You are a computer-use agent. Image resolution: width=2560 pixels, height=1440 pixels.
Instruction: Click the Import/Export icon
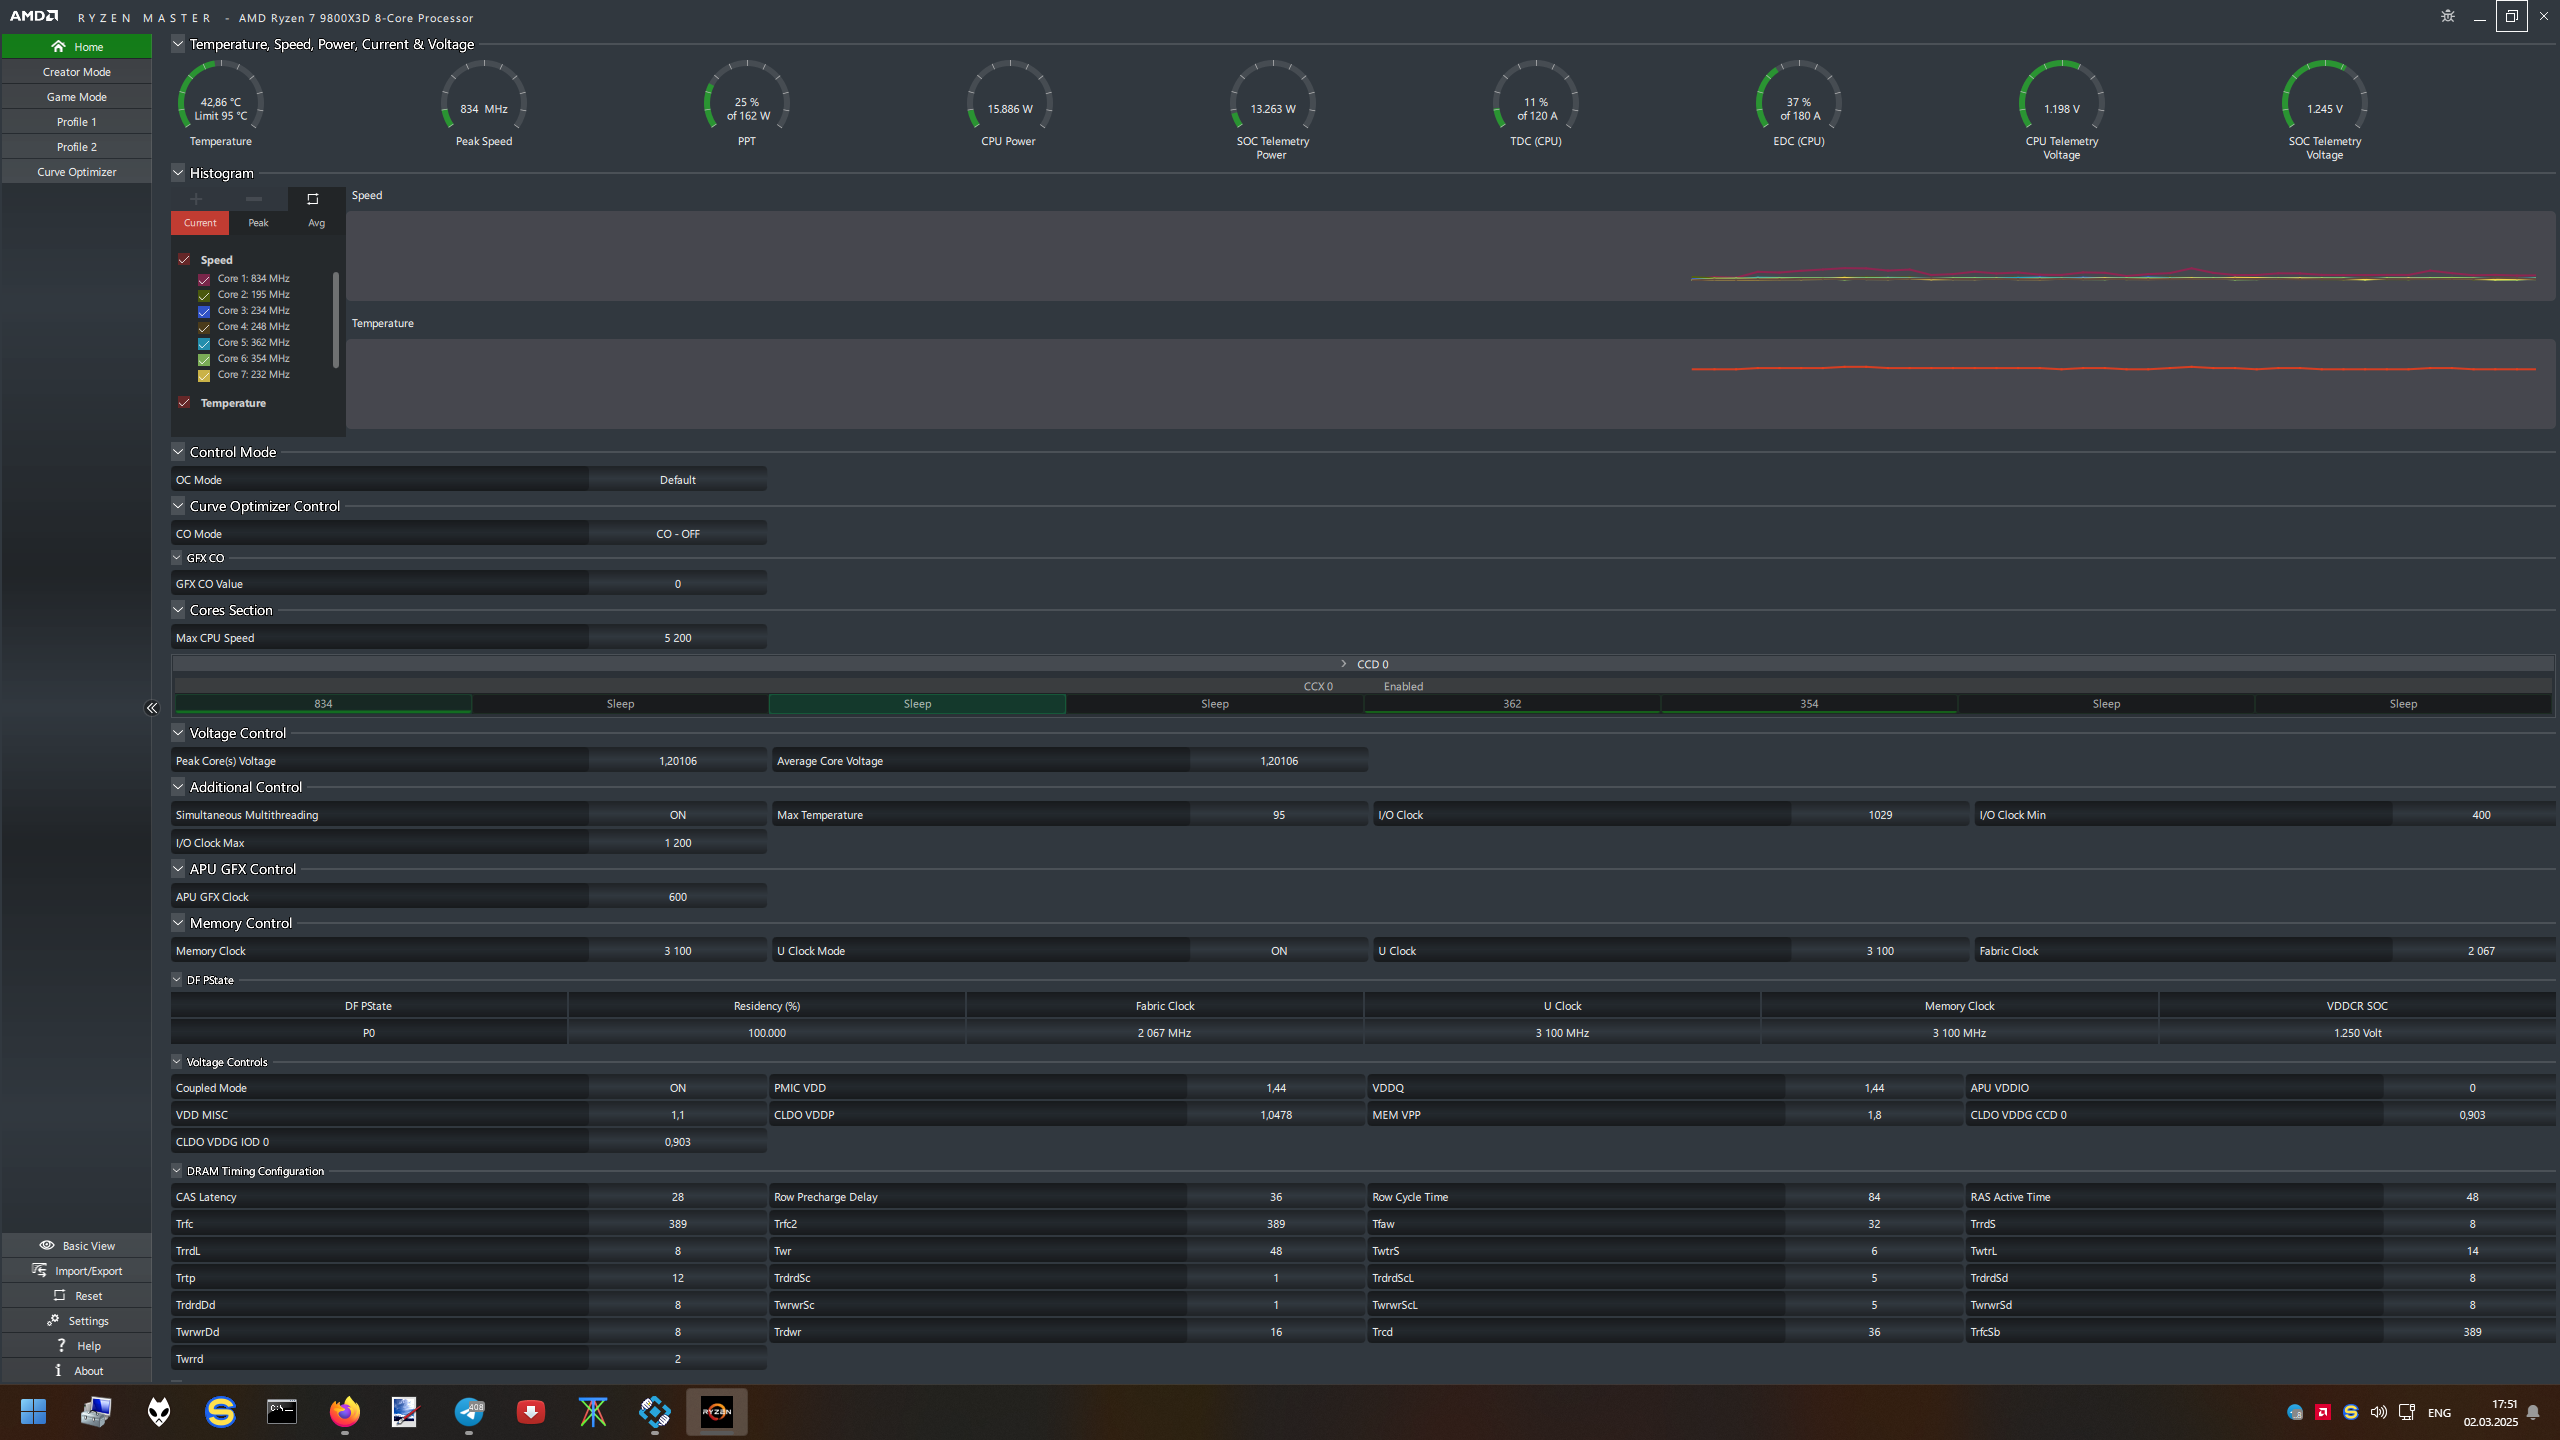tap(39, 1270)
